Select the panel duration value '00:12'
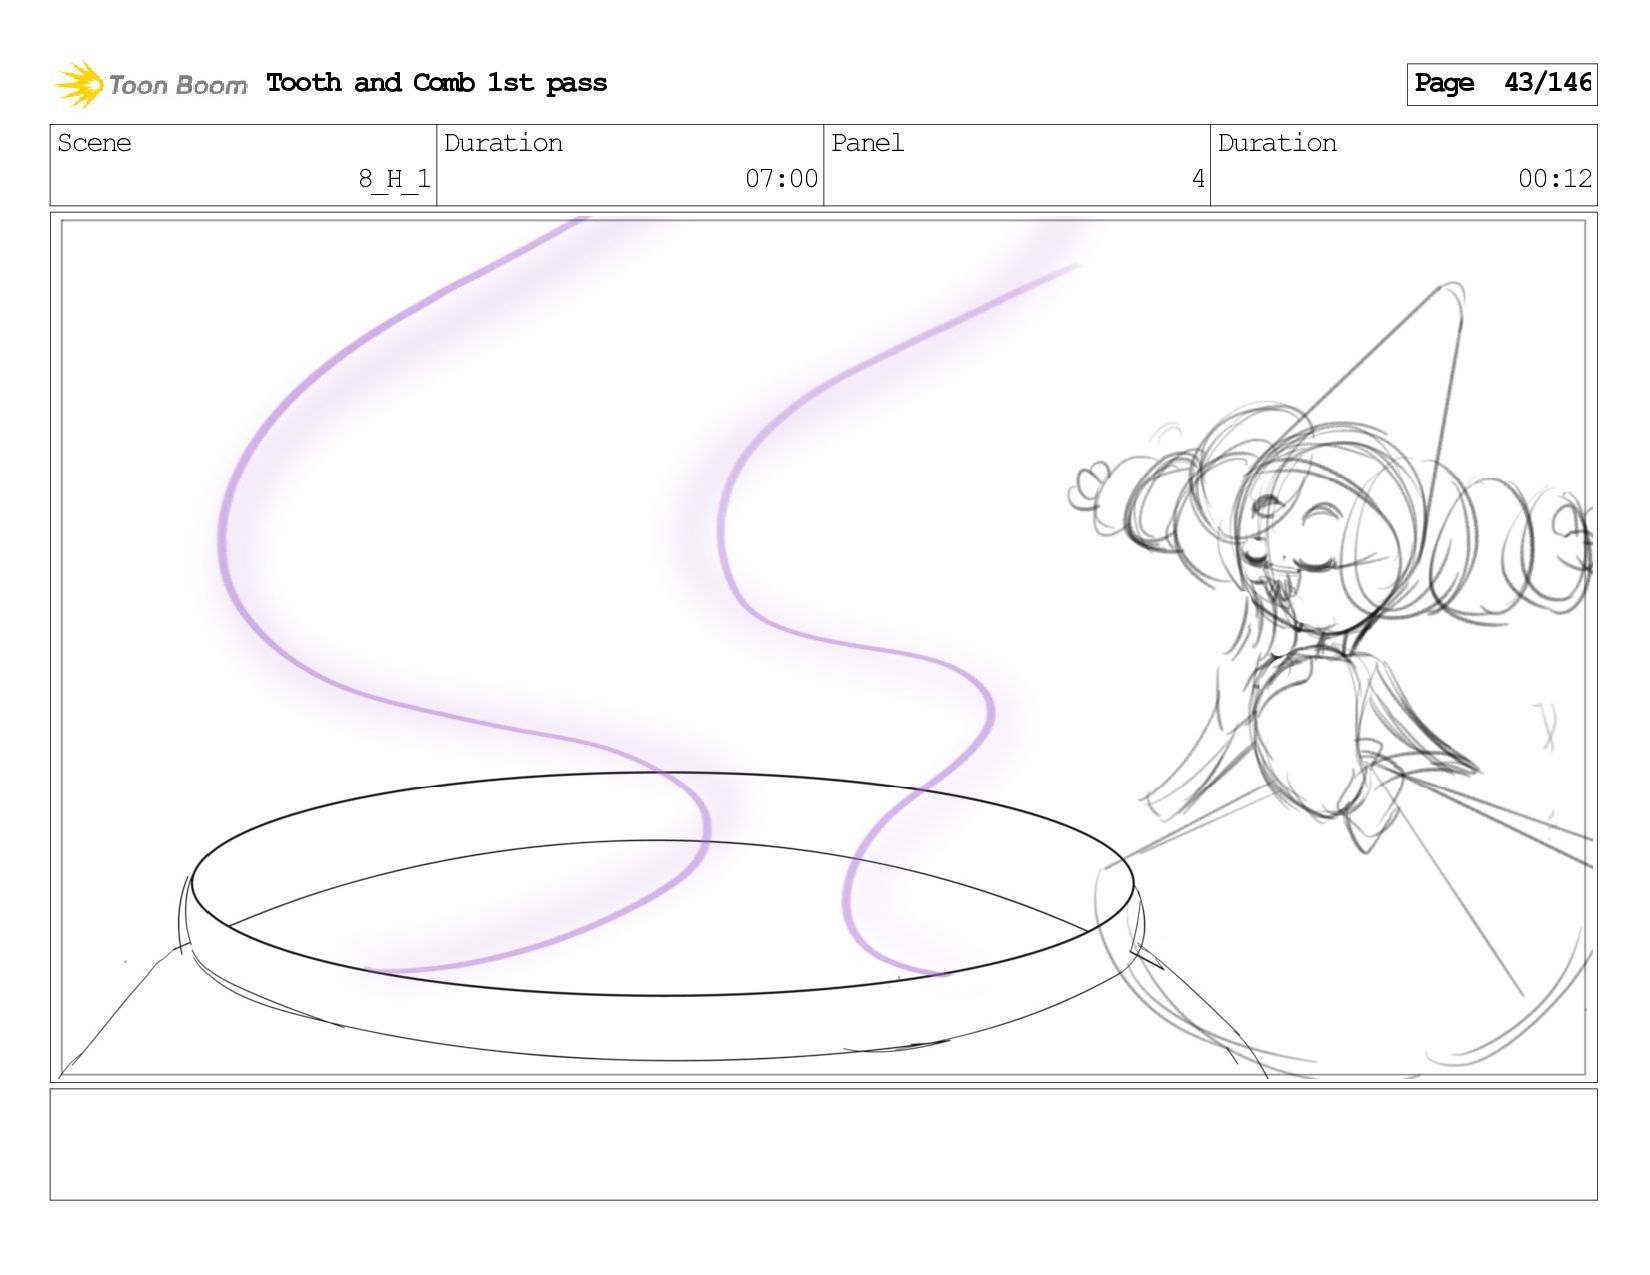 1554,179
